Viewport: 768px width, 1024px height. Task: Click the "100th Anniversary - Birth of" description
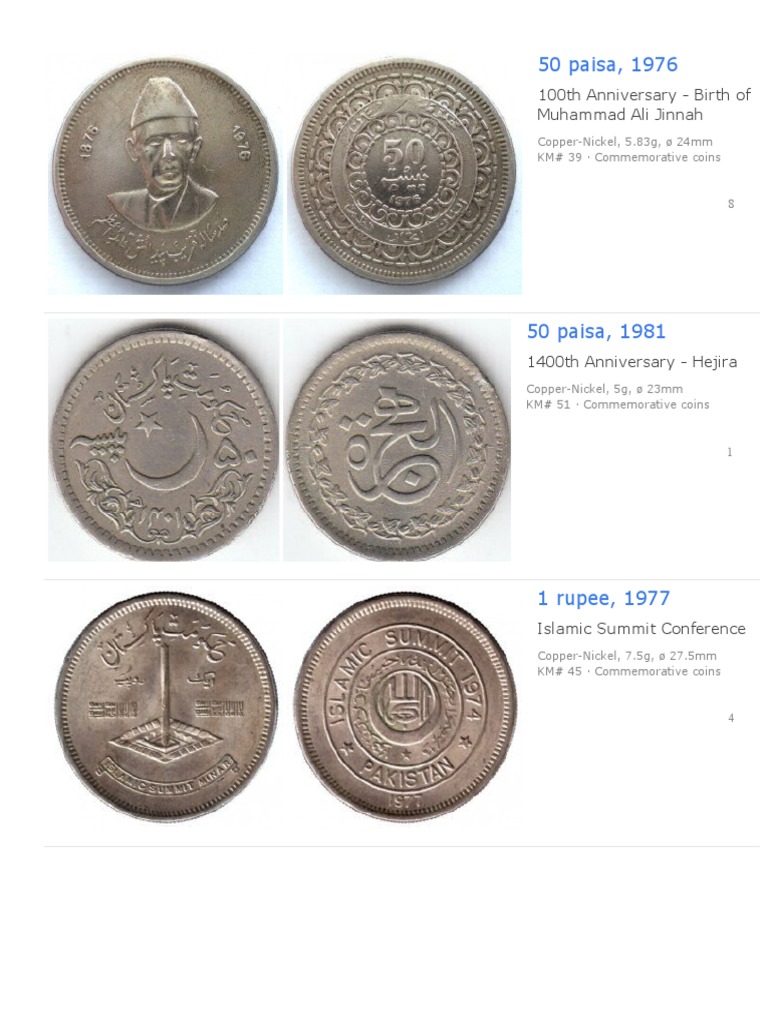coord(644,95)
